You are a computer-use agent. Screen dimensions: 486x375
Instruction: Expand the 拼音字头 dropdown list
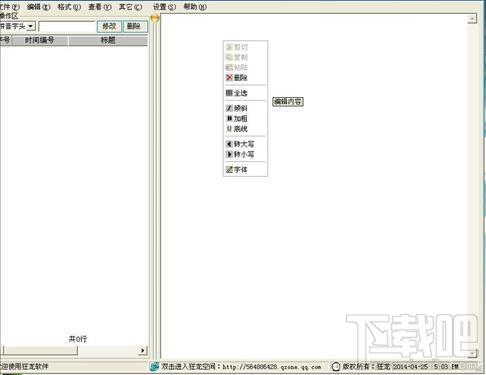(31, 26)
